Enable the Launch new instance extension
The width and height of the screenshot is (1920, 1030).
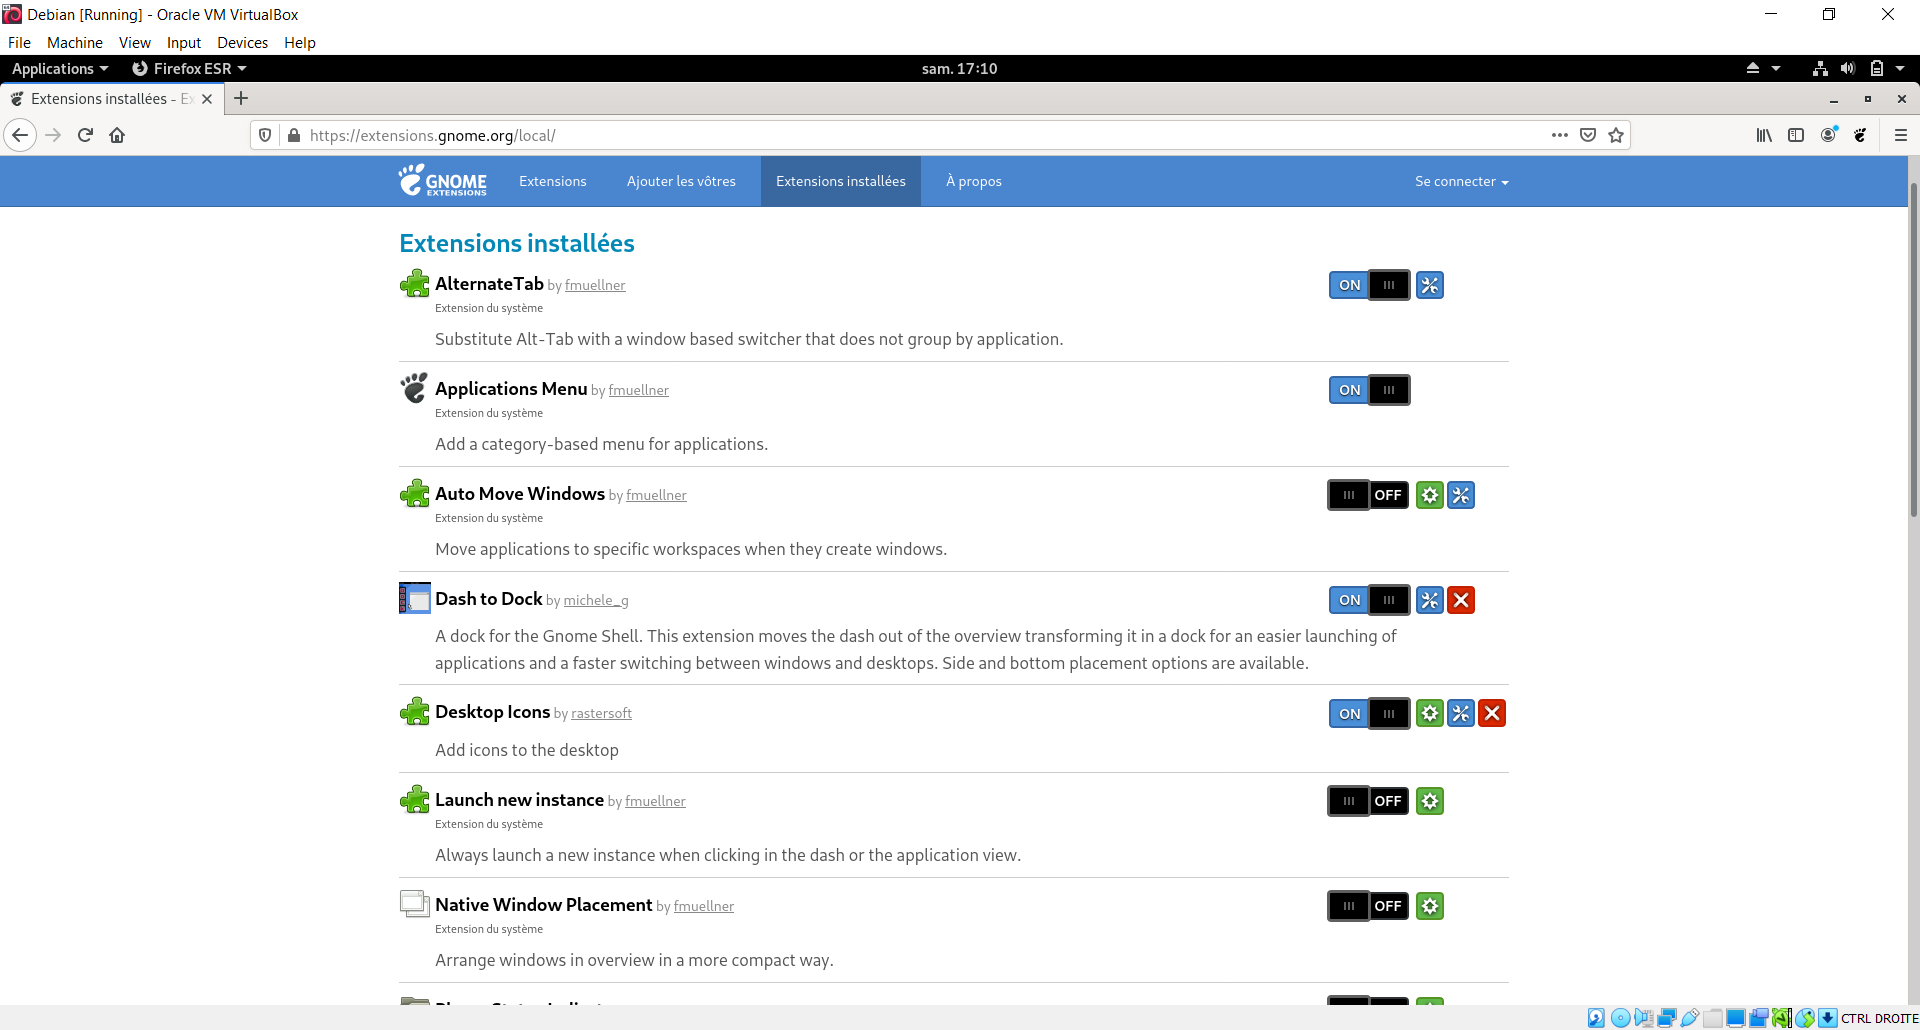(1368, 801)
